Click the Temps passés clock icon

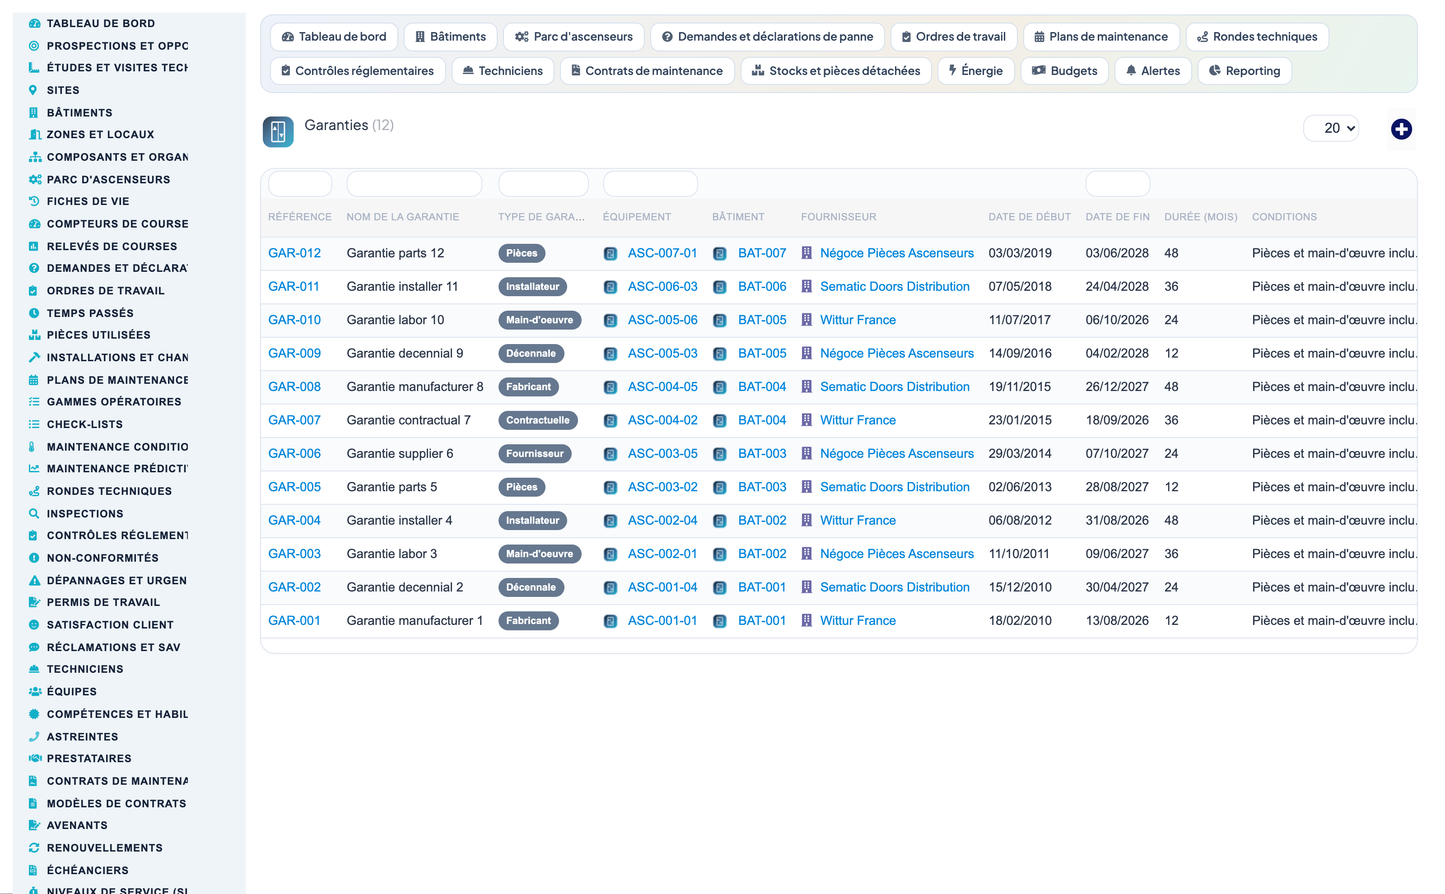(x=34, y=313)
